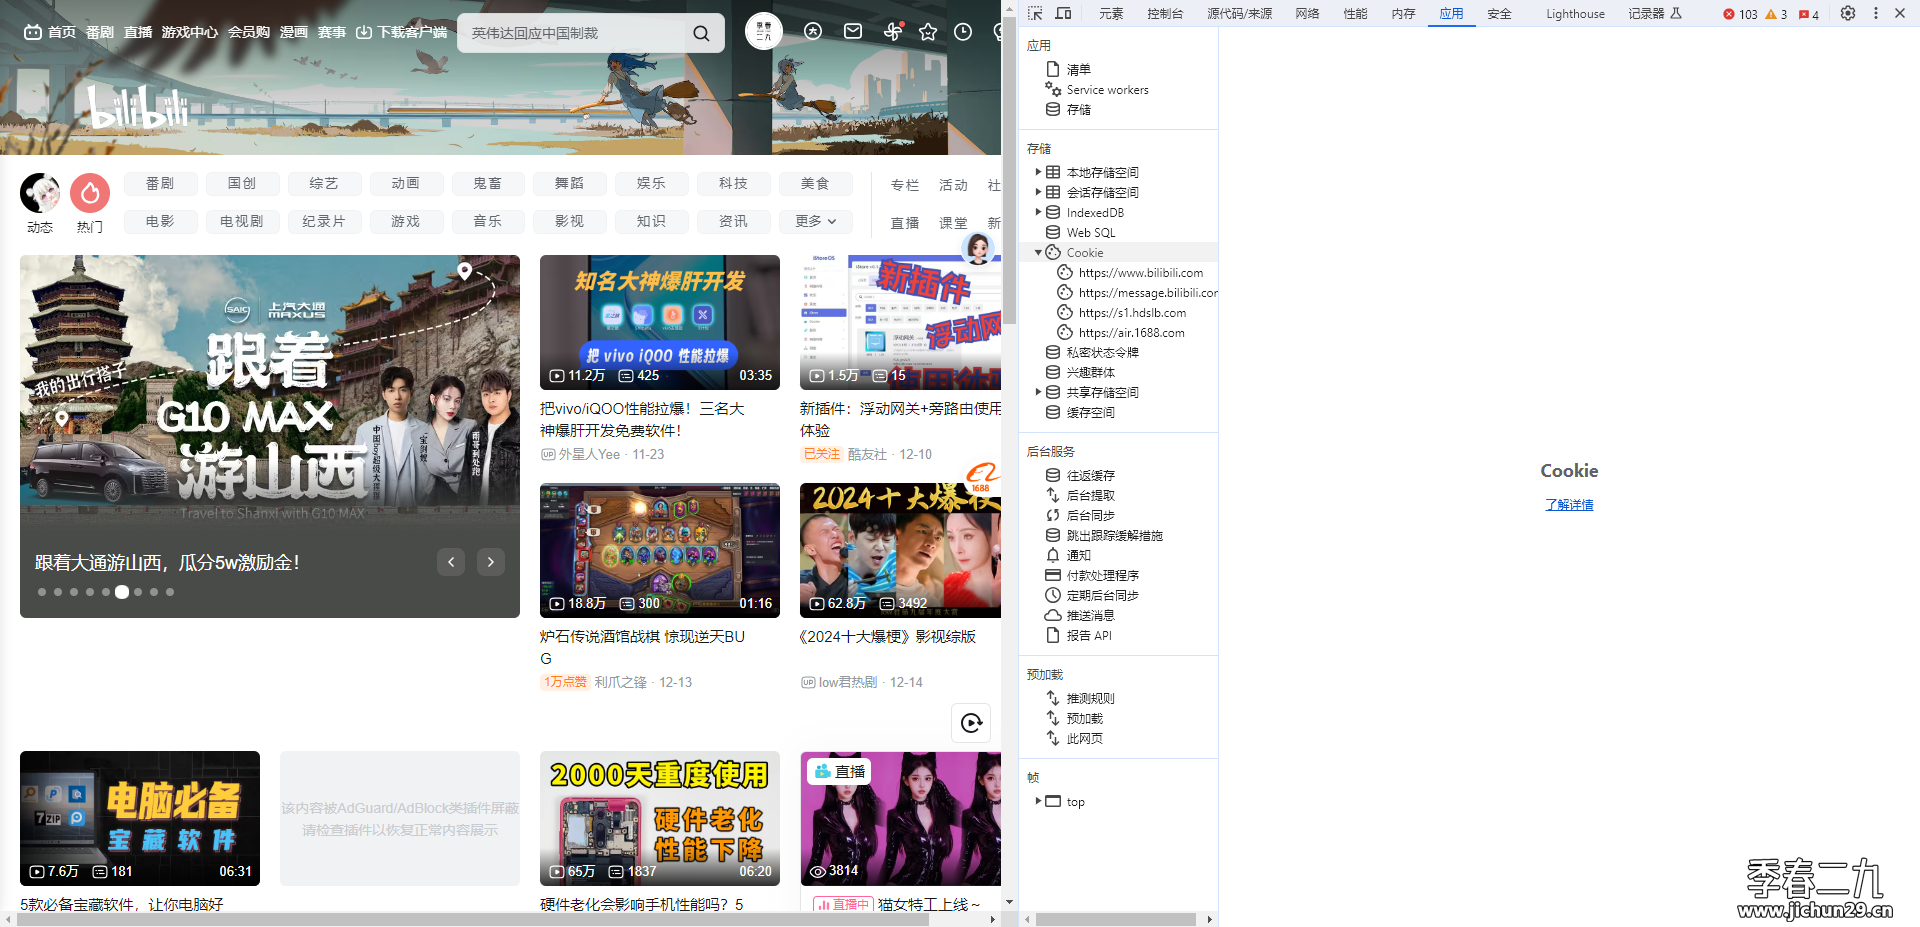Click the DevTools inspect element picker icon
Image resolution: width=1920 pixels, height=927 pixels.
[x=1035, y=13]
